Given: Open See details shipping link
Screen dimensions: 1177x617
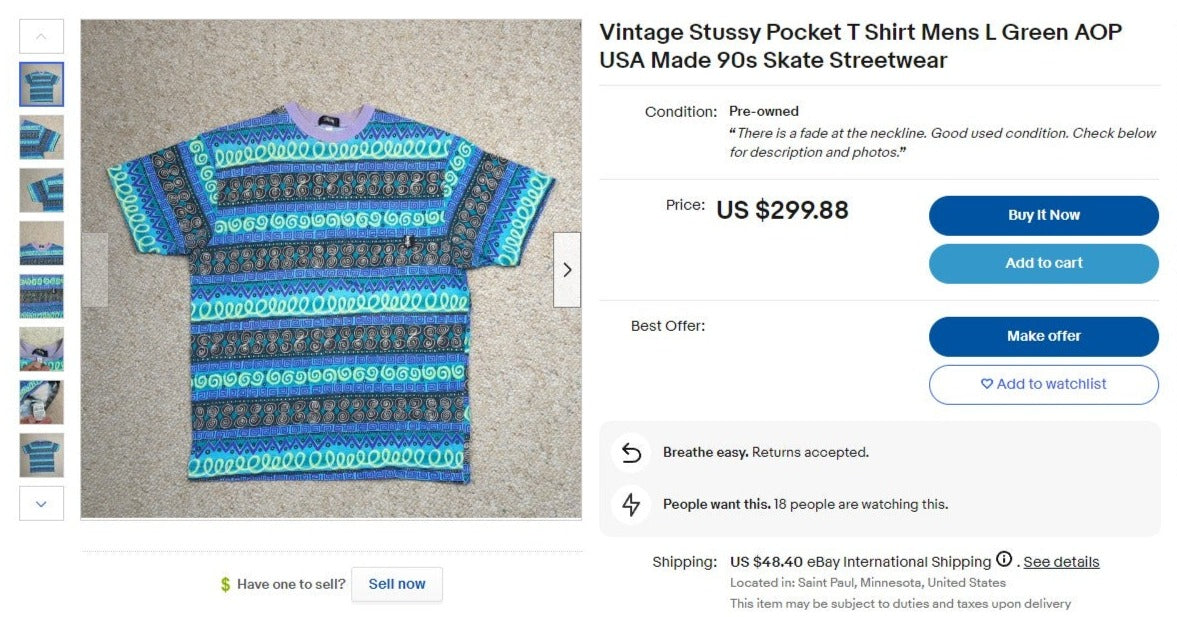Looking at the screenshot, I should [x=1061, y=562].
